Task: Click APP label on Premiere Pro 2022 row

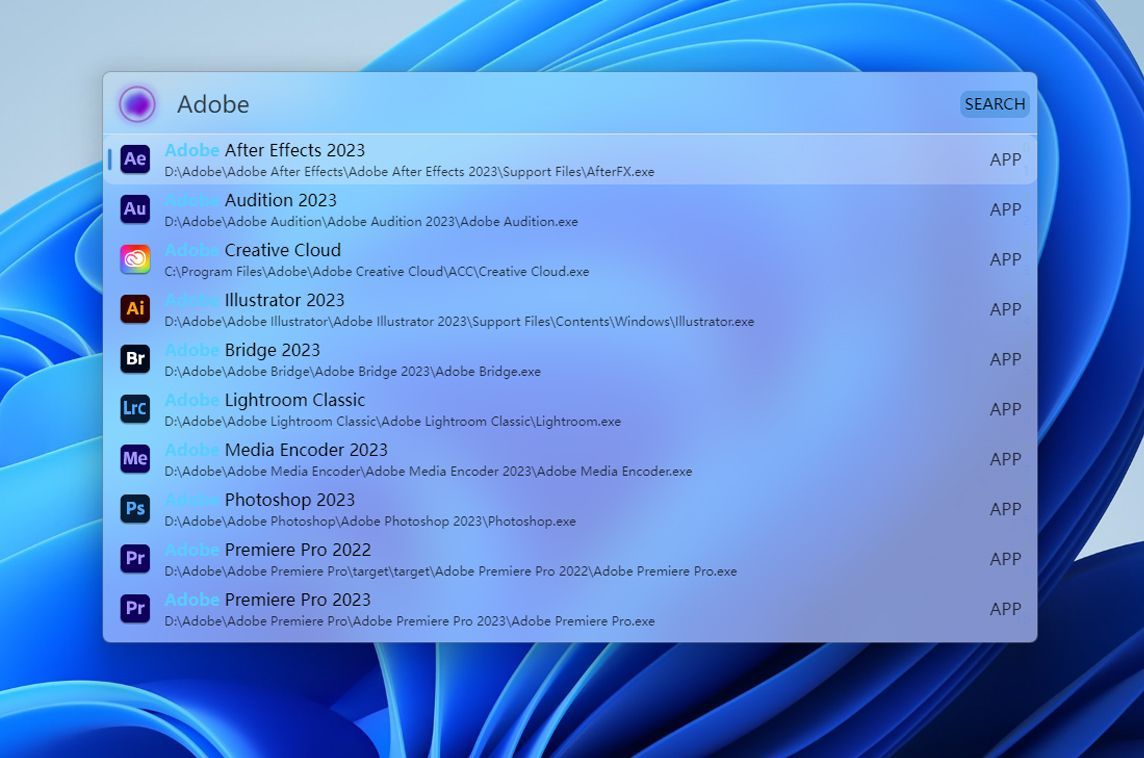Action: (x=1005, y=559)
